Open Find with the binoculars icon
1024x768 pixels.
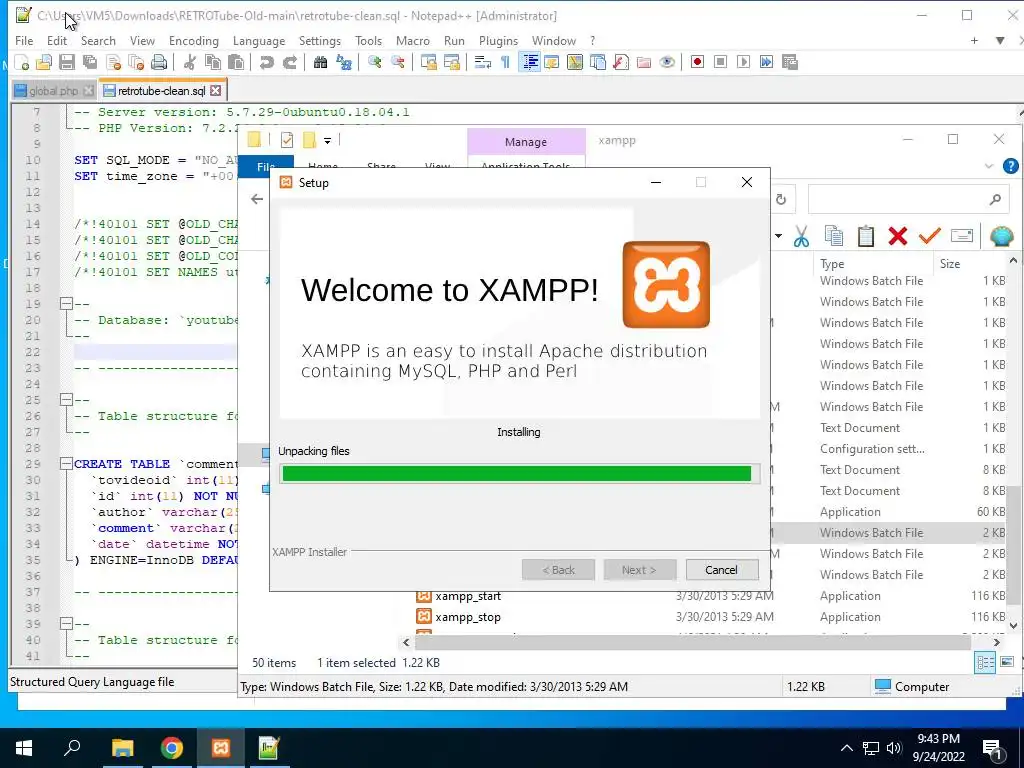320,62
